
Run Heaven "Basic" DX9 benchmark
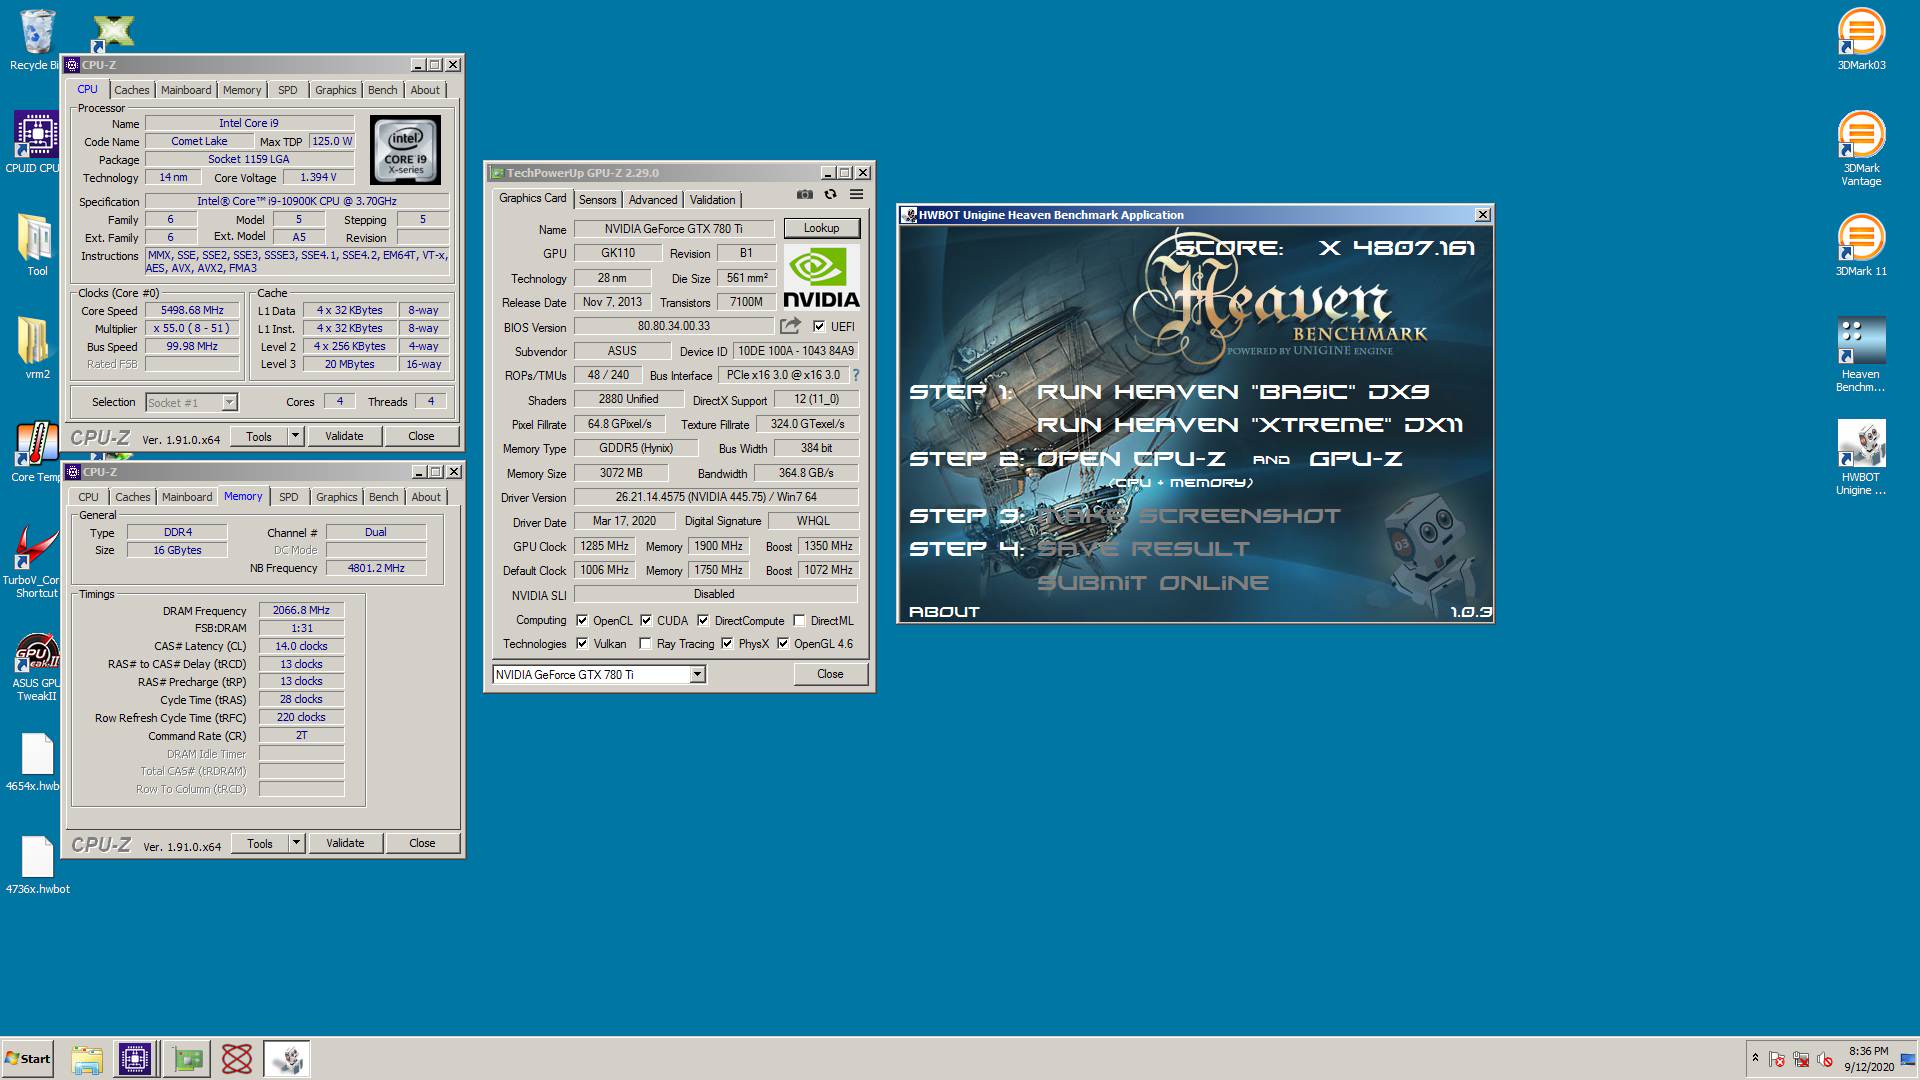click(1233, 392)
